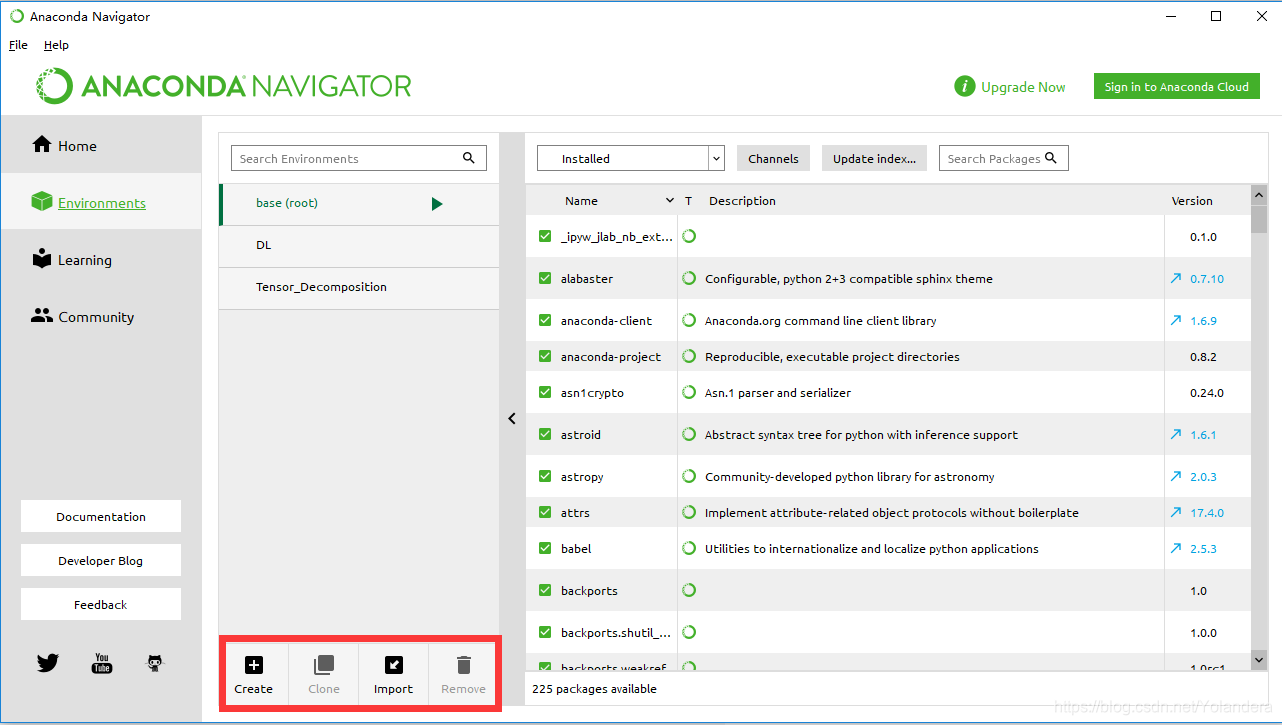Click the Remove environment trash icon

463,665
